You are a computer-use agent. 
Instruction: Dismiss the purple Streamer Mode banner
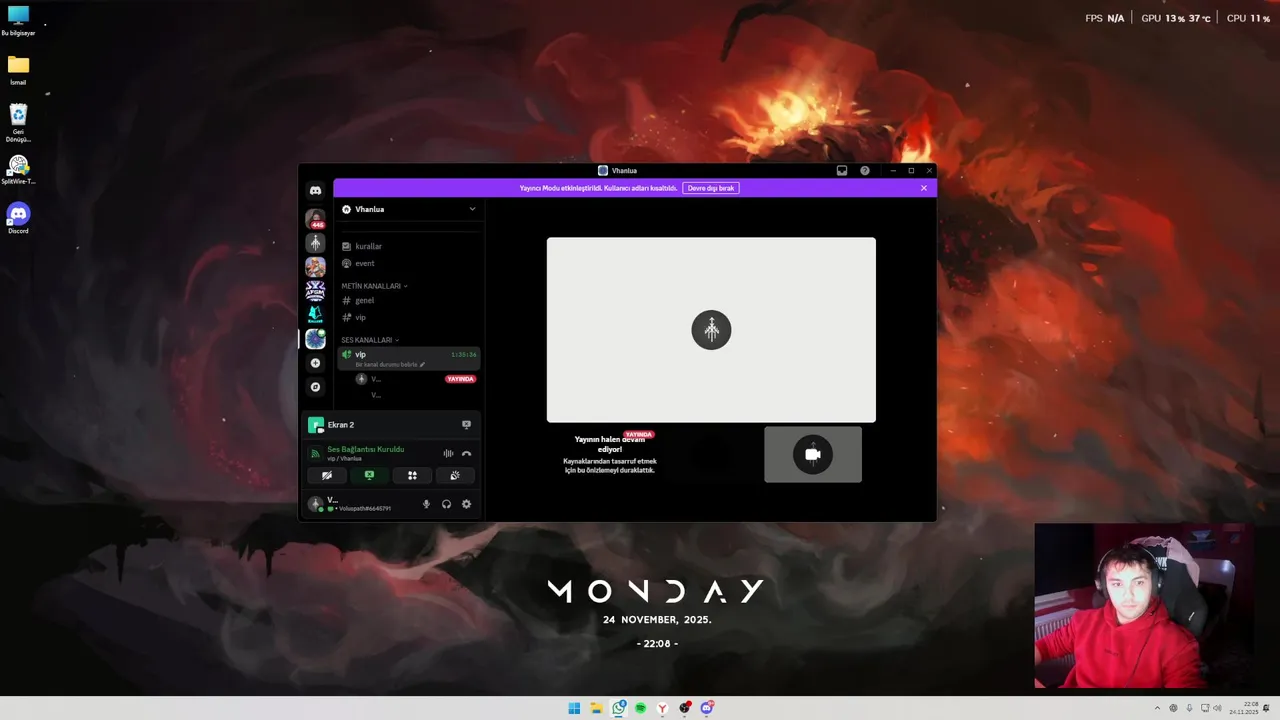[924, 188]
